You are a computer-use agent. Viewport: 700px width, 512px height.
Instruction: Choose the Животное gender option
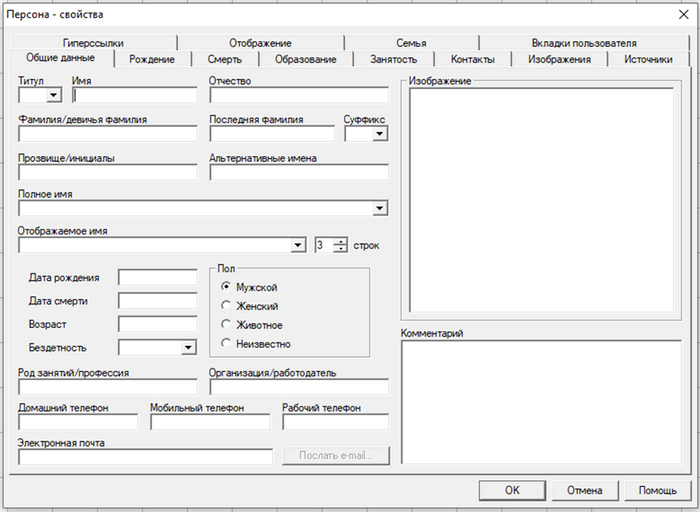[x=226, y=325]
